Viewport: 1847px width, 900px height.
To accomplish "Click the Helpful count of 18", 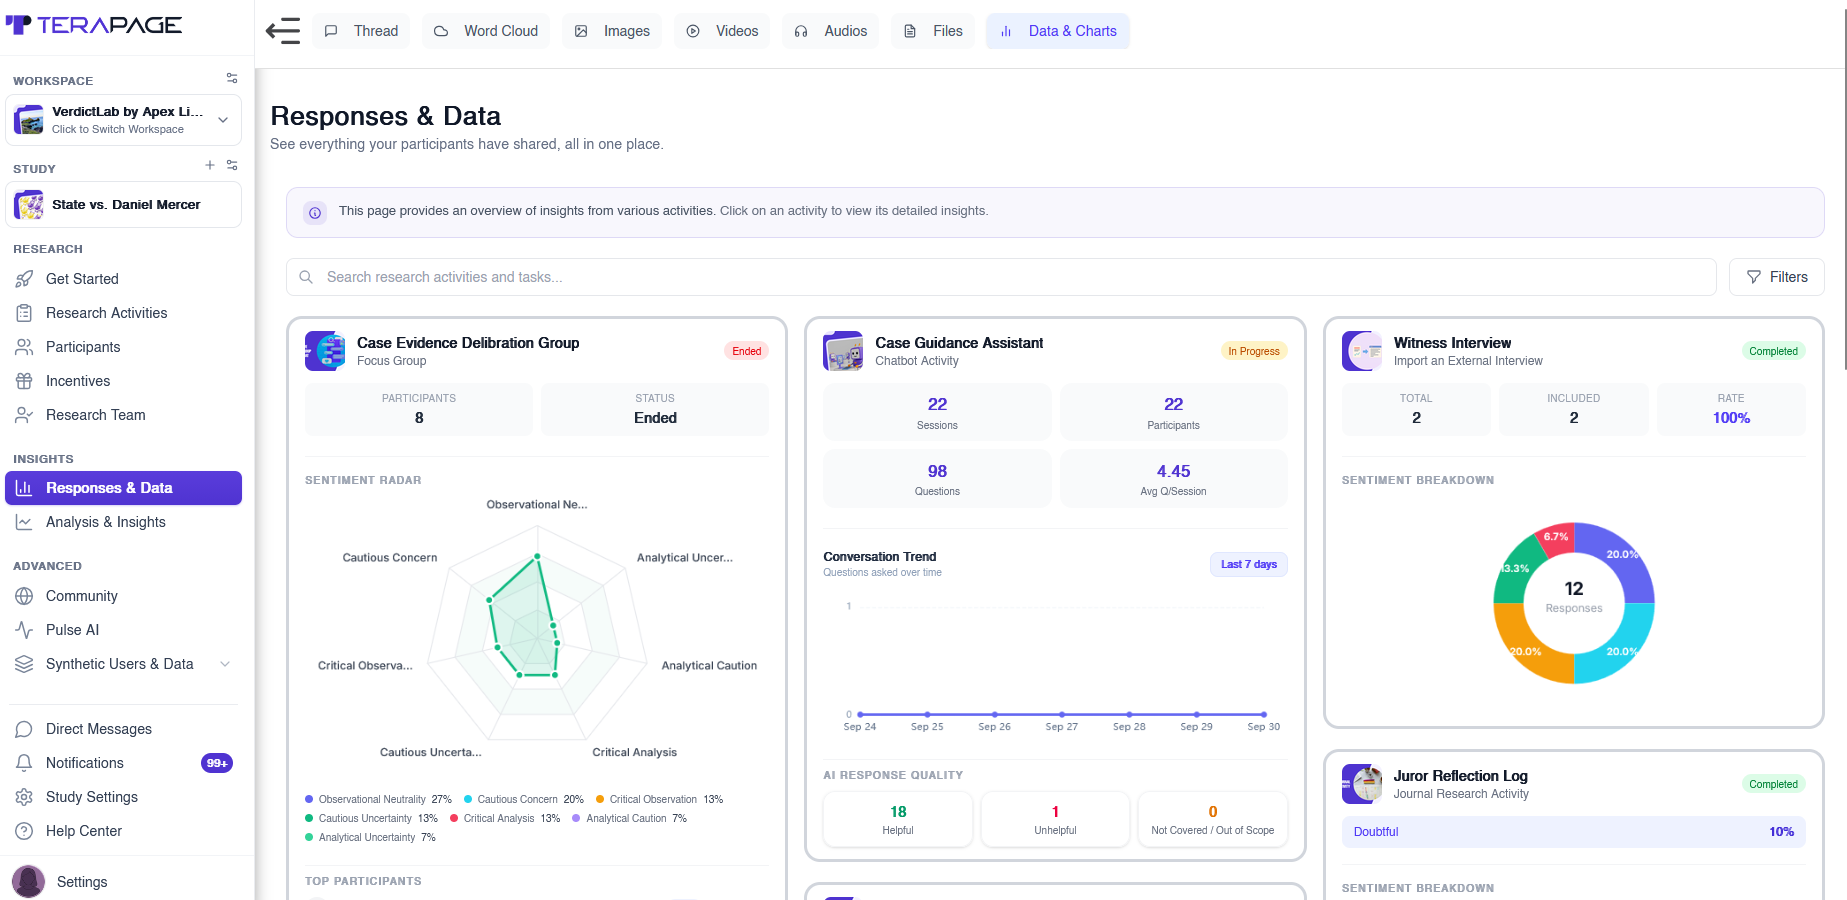I will (898, 812).
